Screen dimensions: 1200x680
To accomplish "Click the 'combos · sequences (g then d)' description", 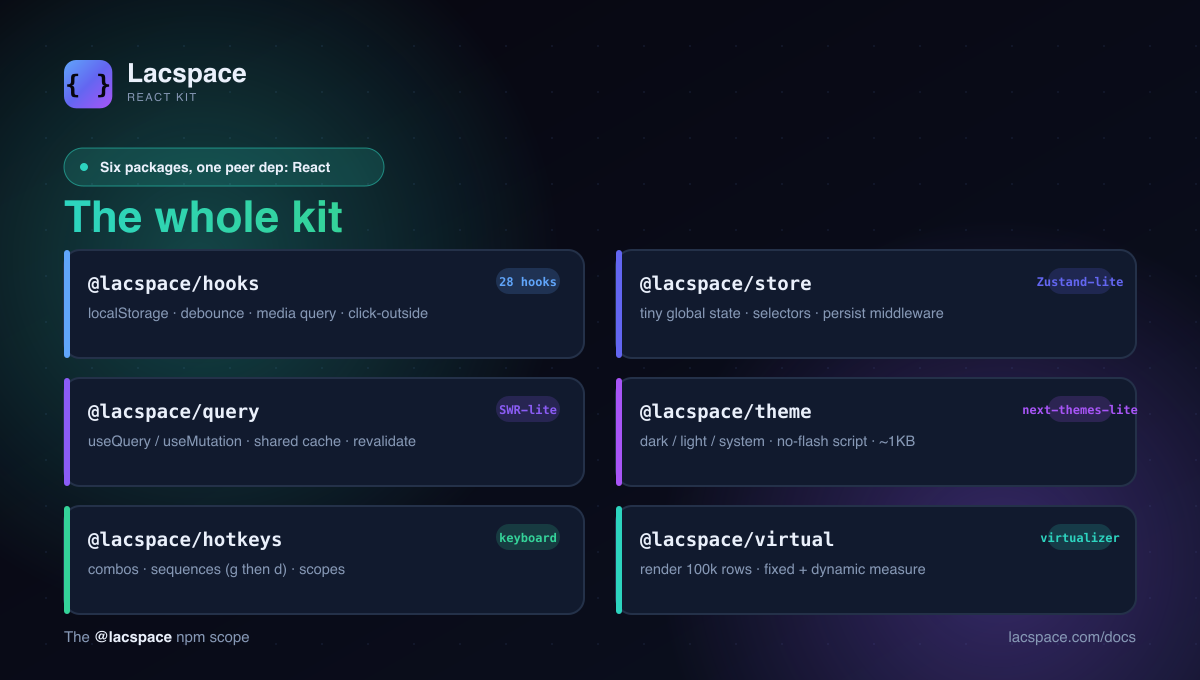I will point(216,569).
